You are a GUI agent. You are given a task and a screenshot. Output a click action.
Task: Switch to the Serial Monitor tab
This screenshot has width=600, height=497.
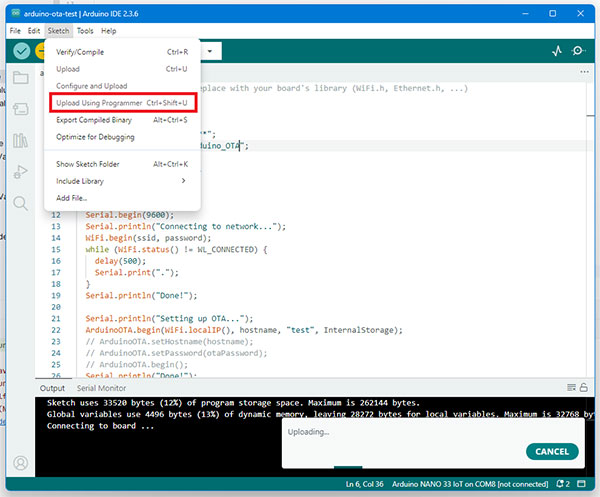pos(101,388)
